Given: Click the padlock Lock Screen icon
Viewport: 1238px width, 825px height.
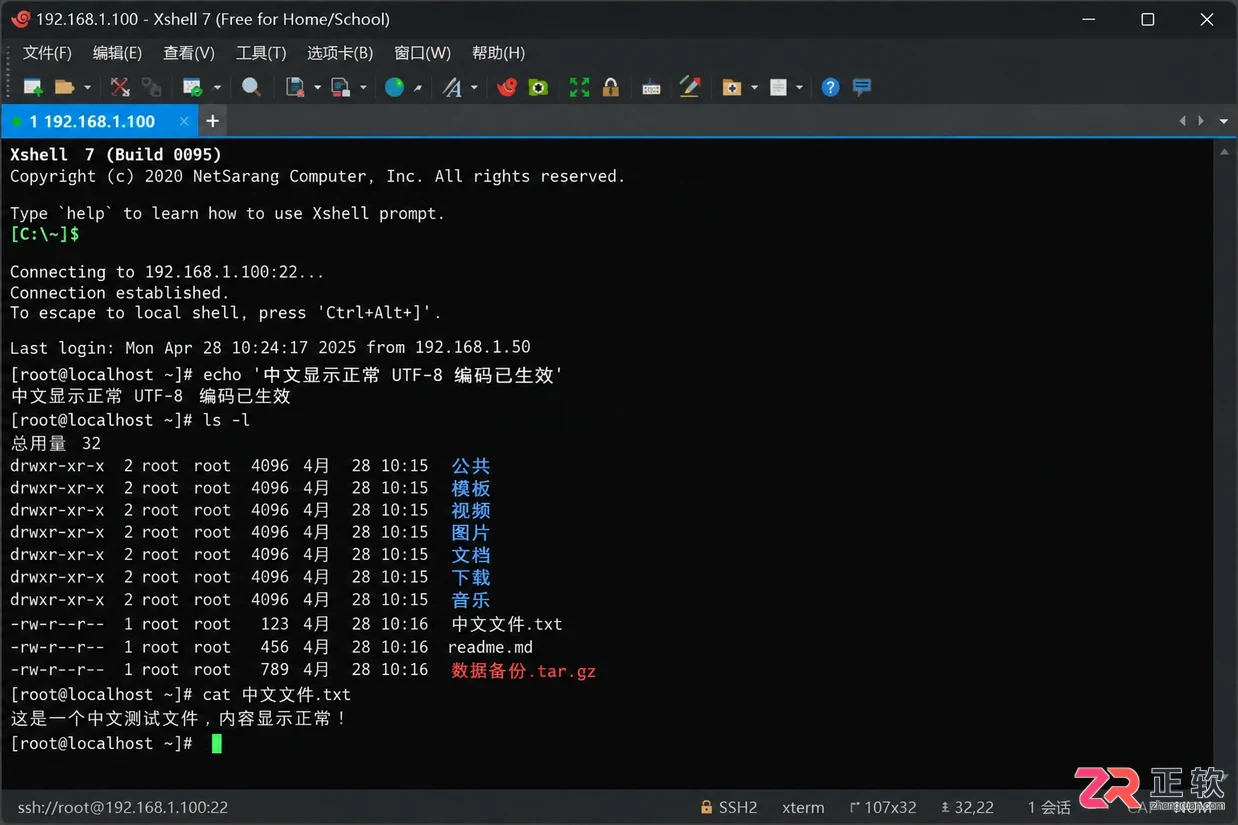Looking at the screenshot, I should click(x=610, y=87).
